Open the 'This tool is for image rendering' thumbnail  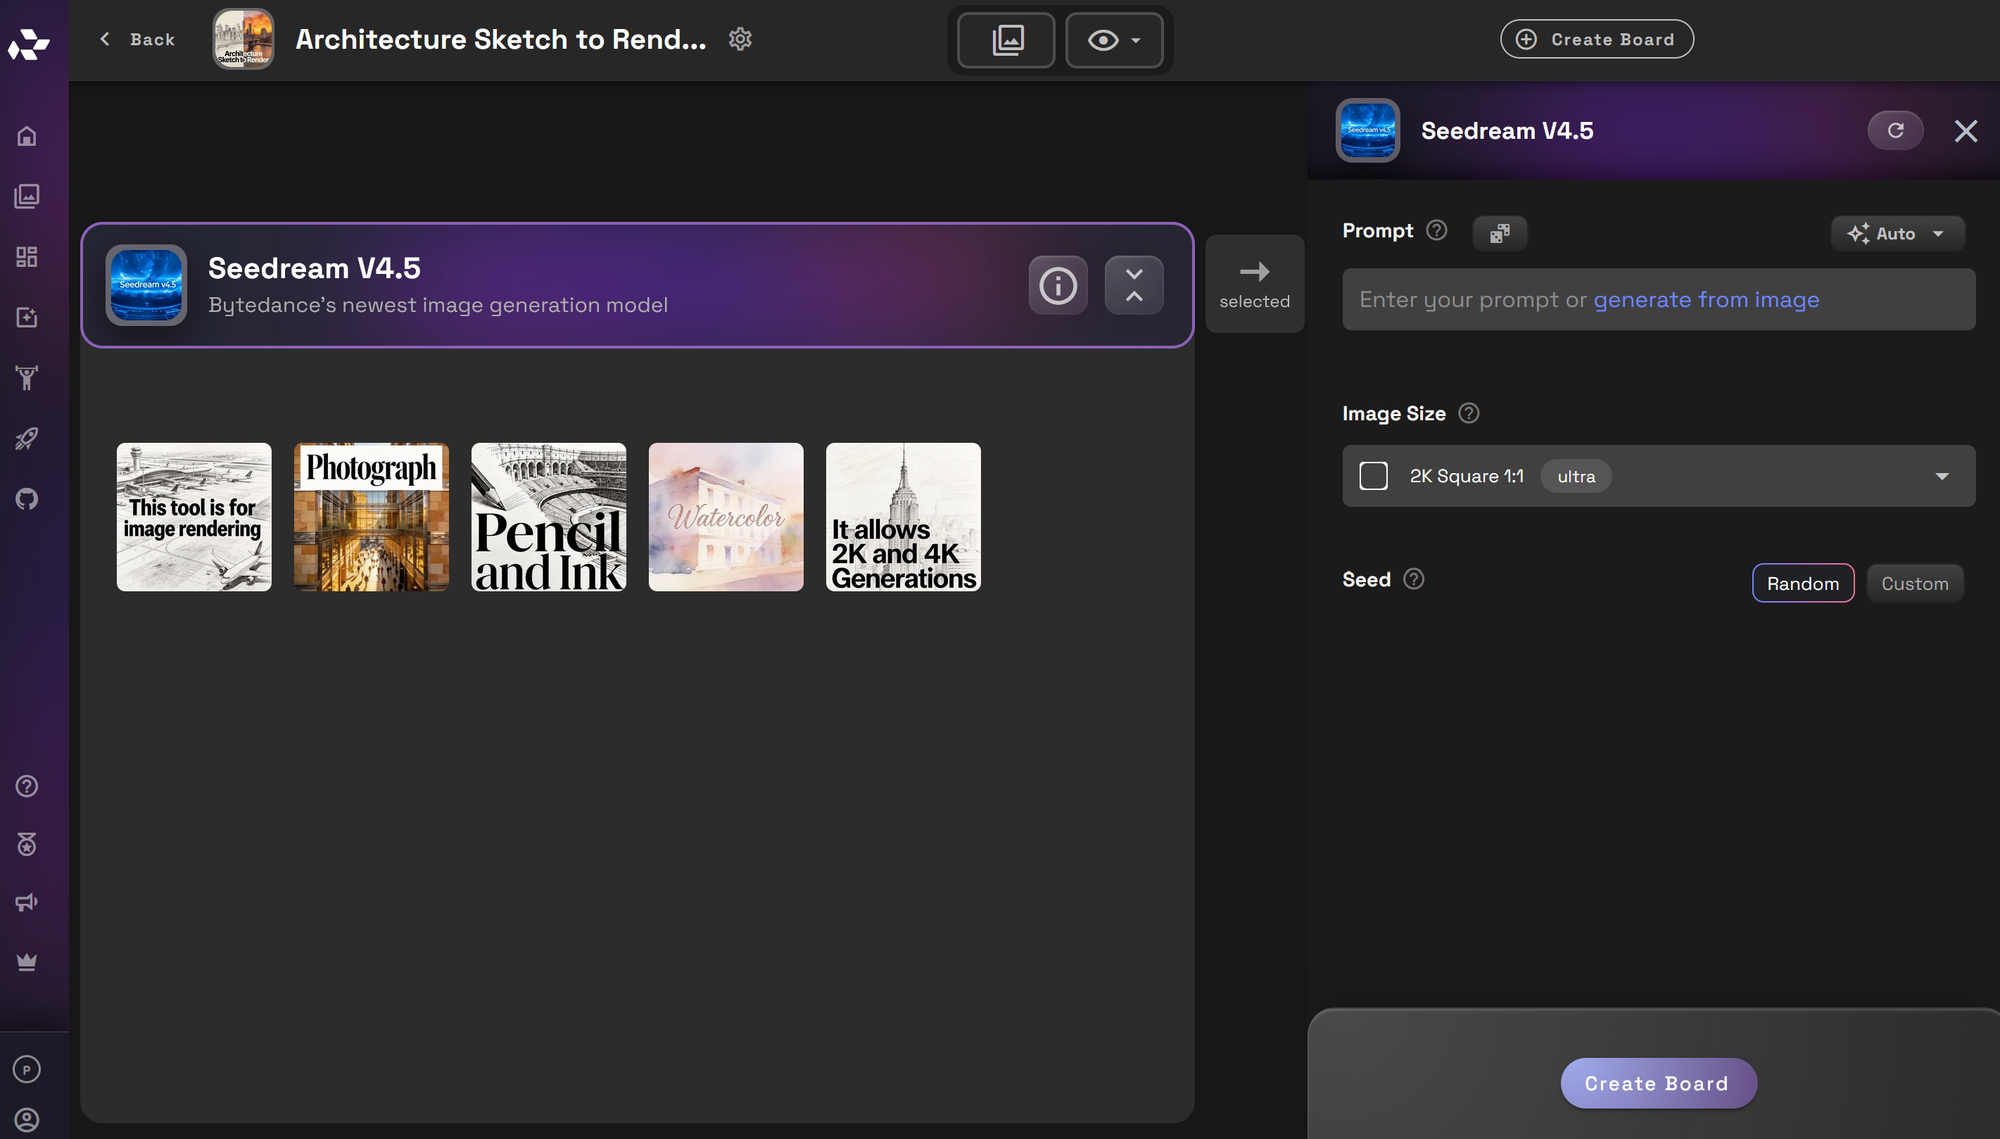click(194, 517)
